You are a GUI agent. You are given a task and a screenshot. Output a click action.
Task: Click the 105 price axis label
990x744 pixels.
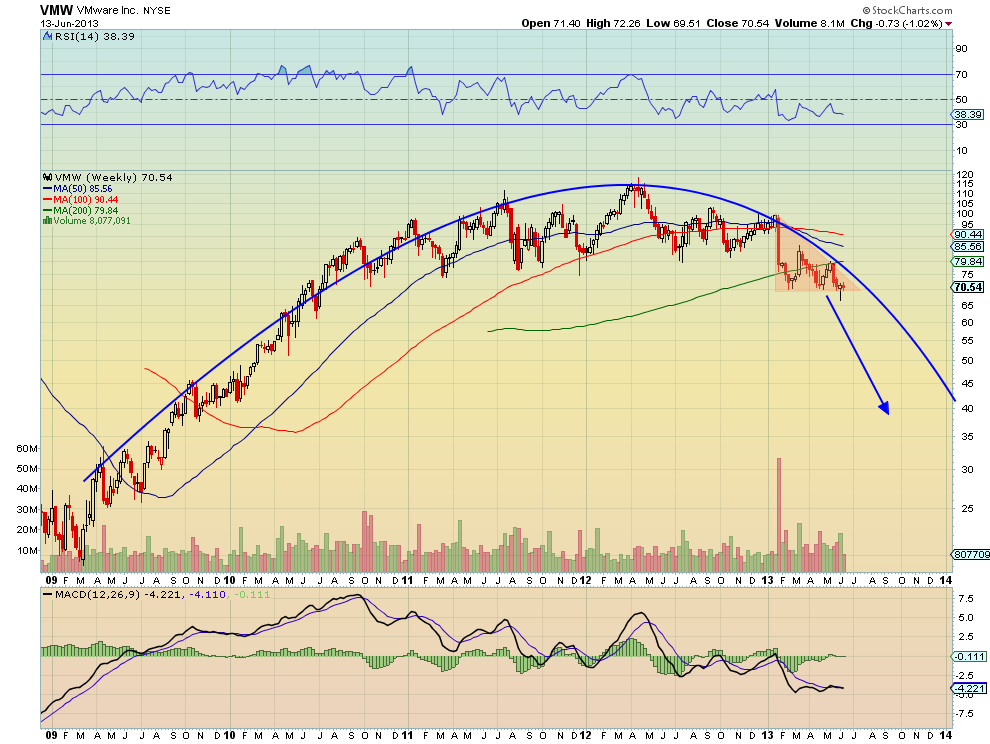tap(965, 203)
